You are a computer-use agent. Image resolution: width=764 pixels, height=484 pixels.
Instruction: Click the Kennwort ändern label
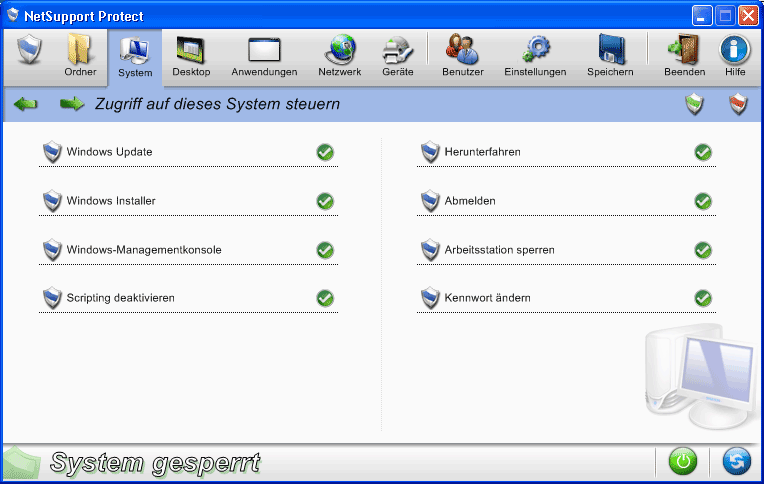(x=487, y=298)
